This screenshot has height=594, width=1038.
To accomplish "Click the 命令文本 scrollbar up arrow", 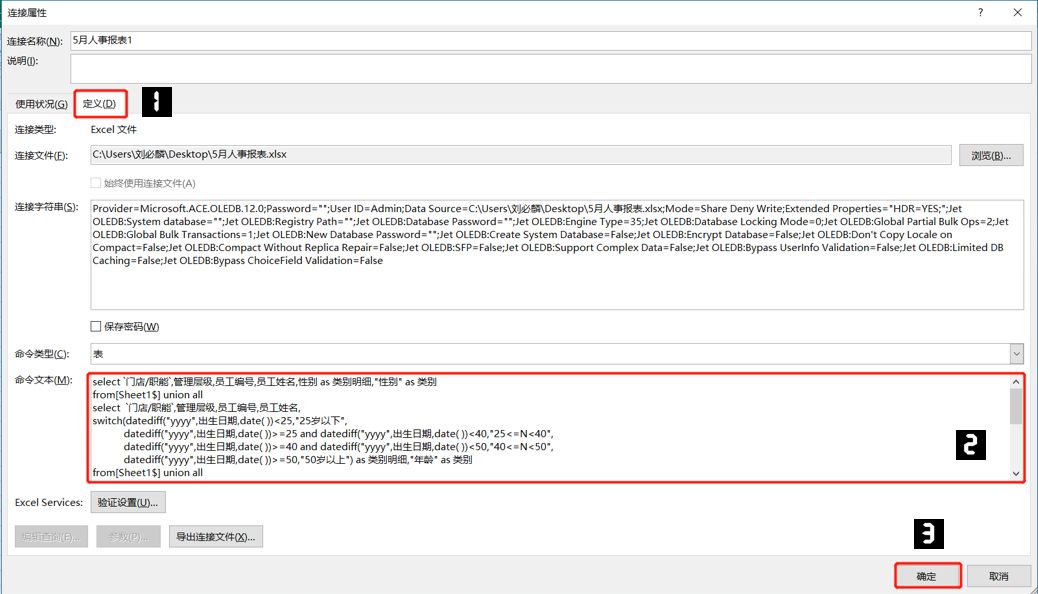I will (x=1015, y=381).
